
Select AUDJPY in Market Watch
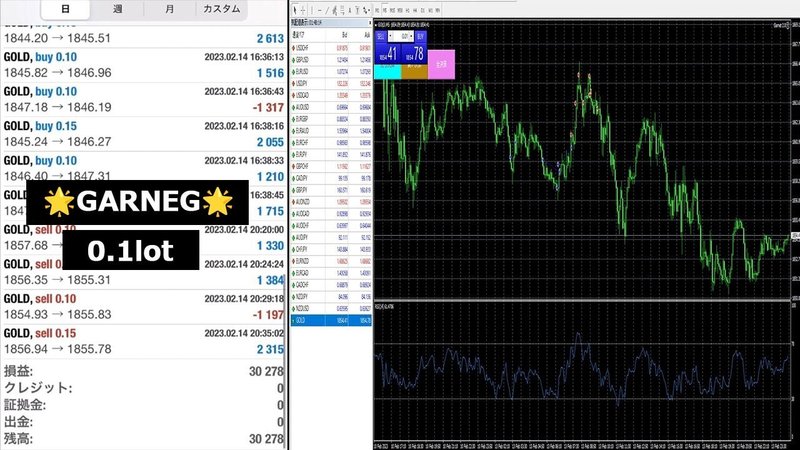331,237
